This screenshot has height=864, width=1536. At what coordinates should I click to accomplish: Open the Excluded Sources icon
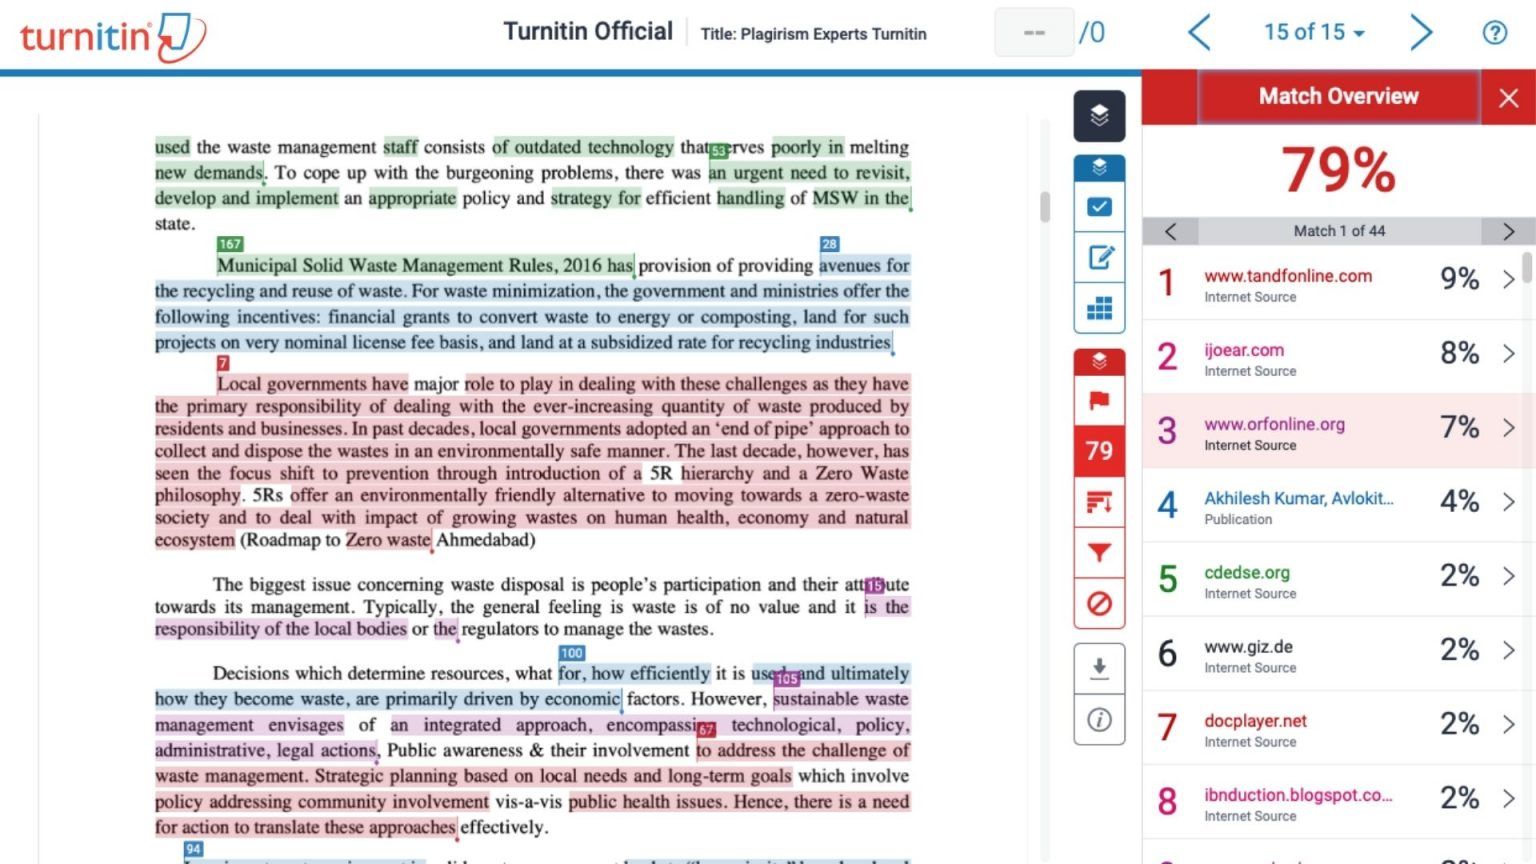(x=1099, y=604)
